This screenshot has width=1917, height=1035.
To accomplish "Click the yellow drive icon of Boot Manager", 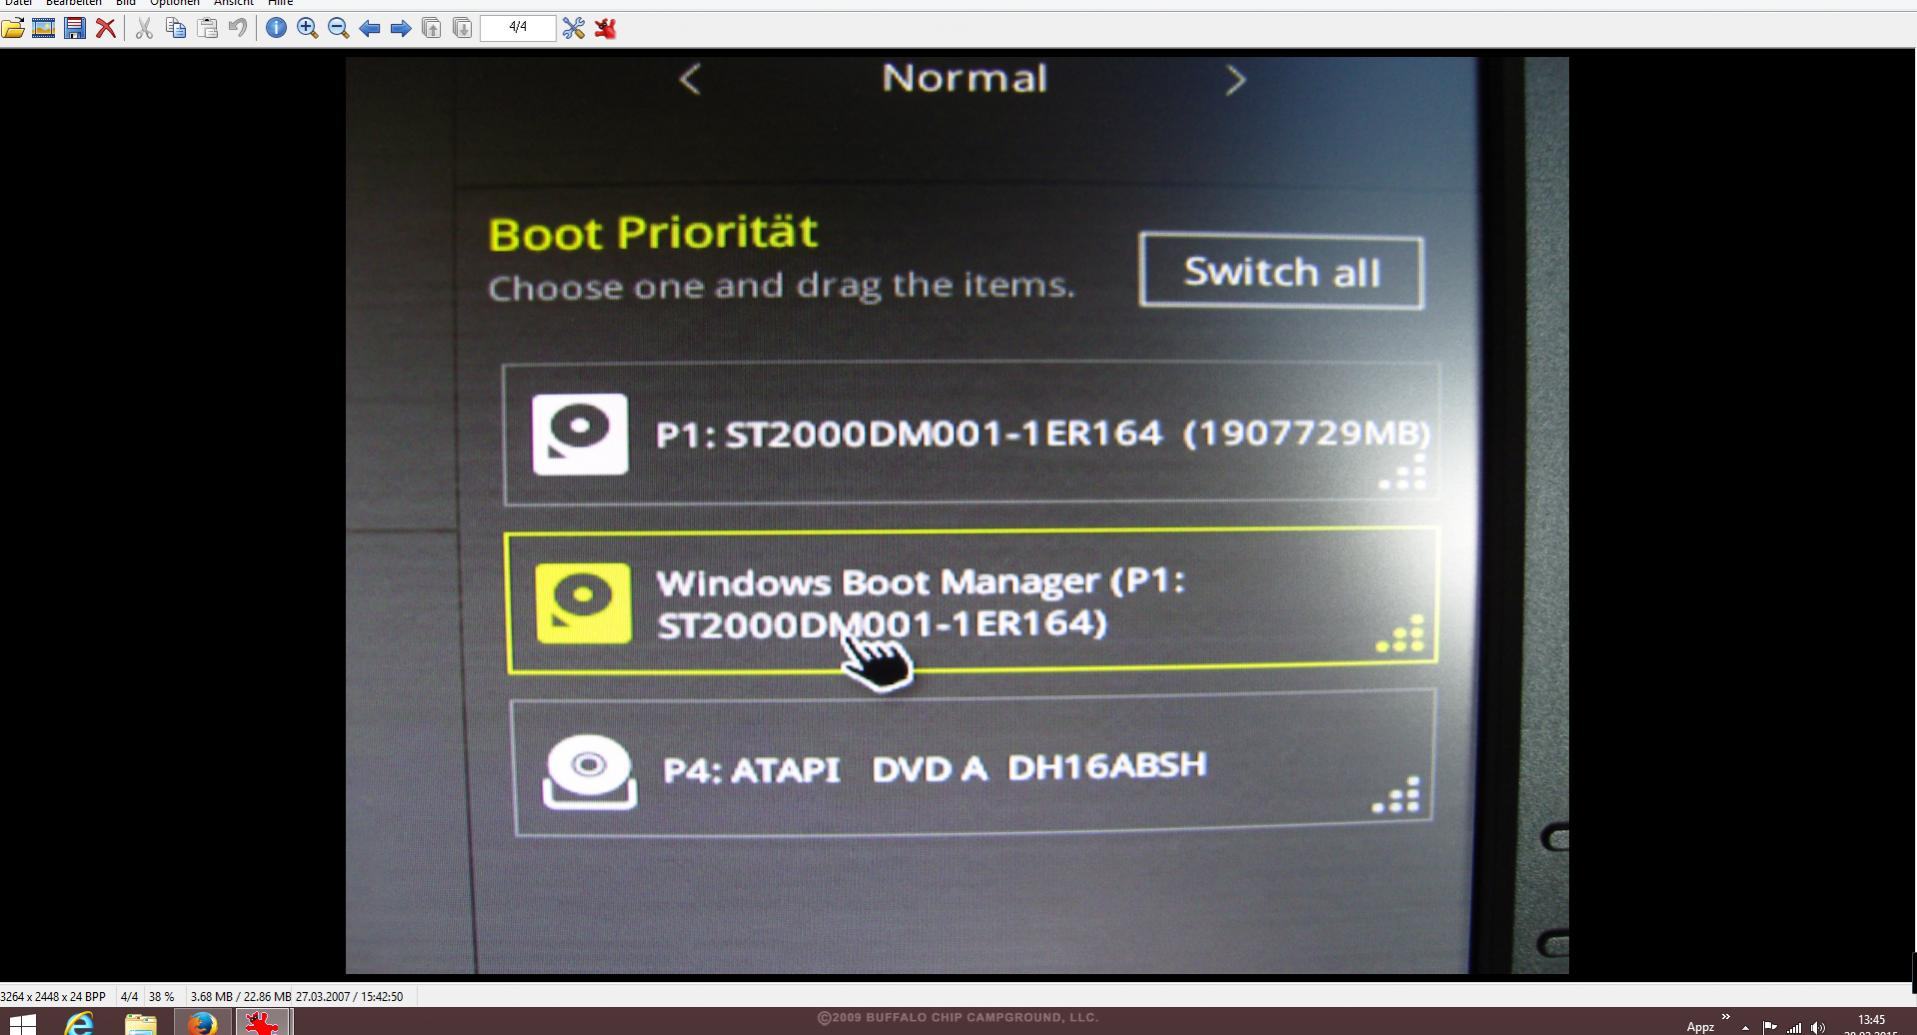I will click(583, 603).
